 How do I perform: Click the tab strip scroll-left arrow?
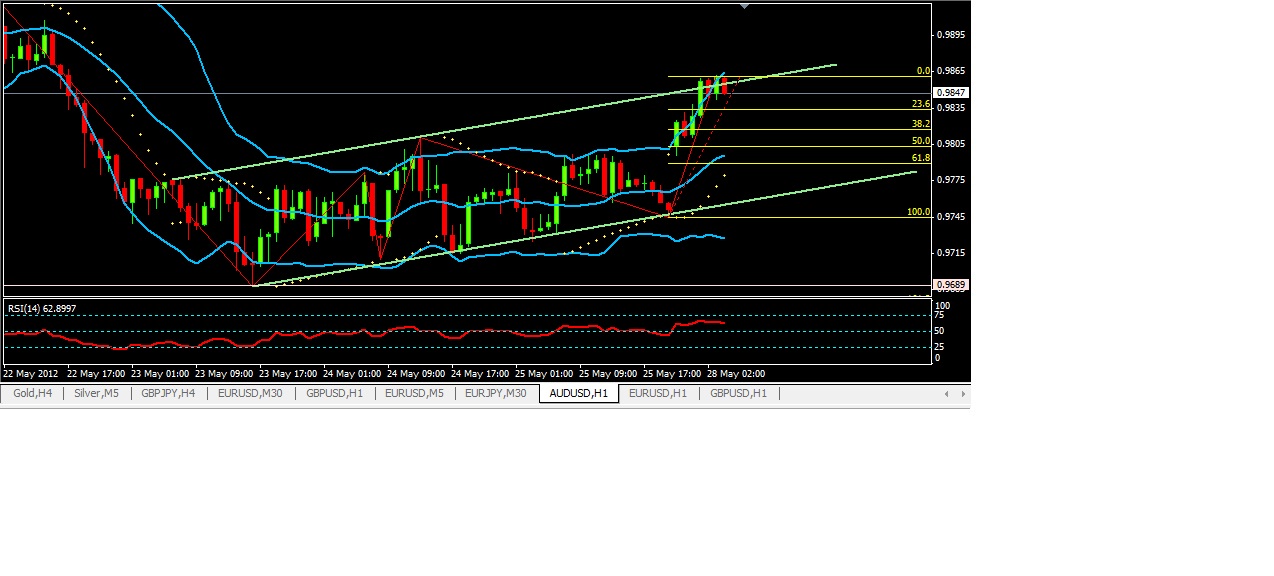tap(947, 394)
